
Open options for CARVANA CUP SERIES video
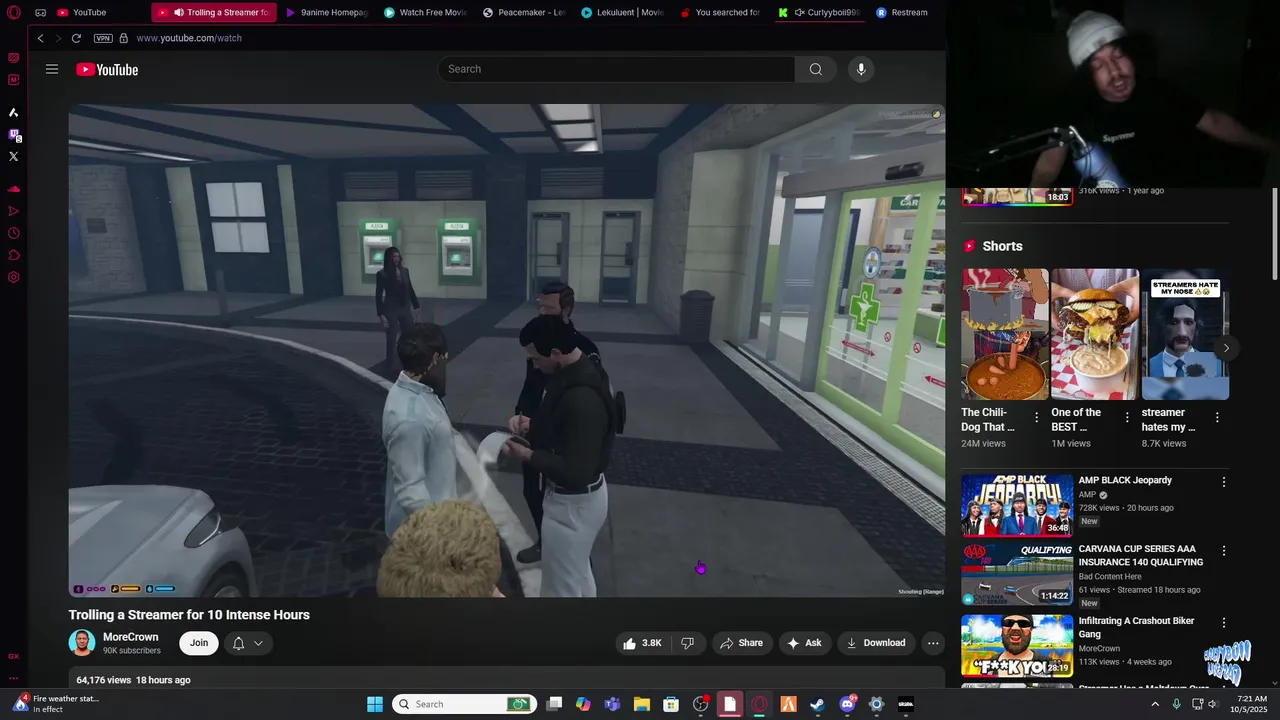point(1223,551)
